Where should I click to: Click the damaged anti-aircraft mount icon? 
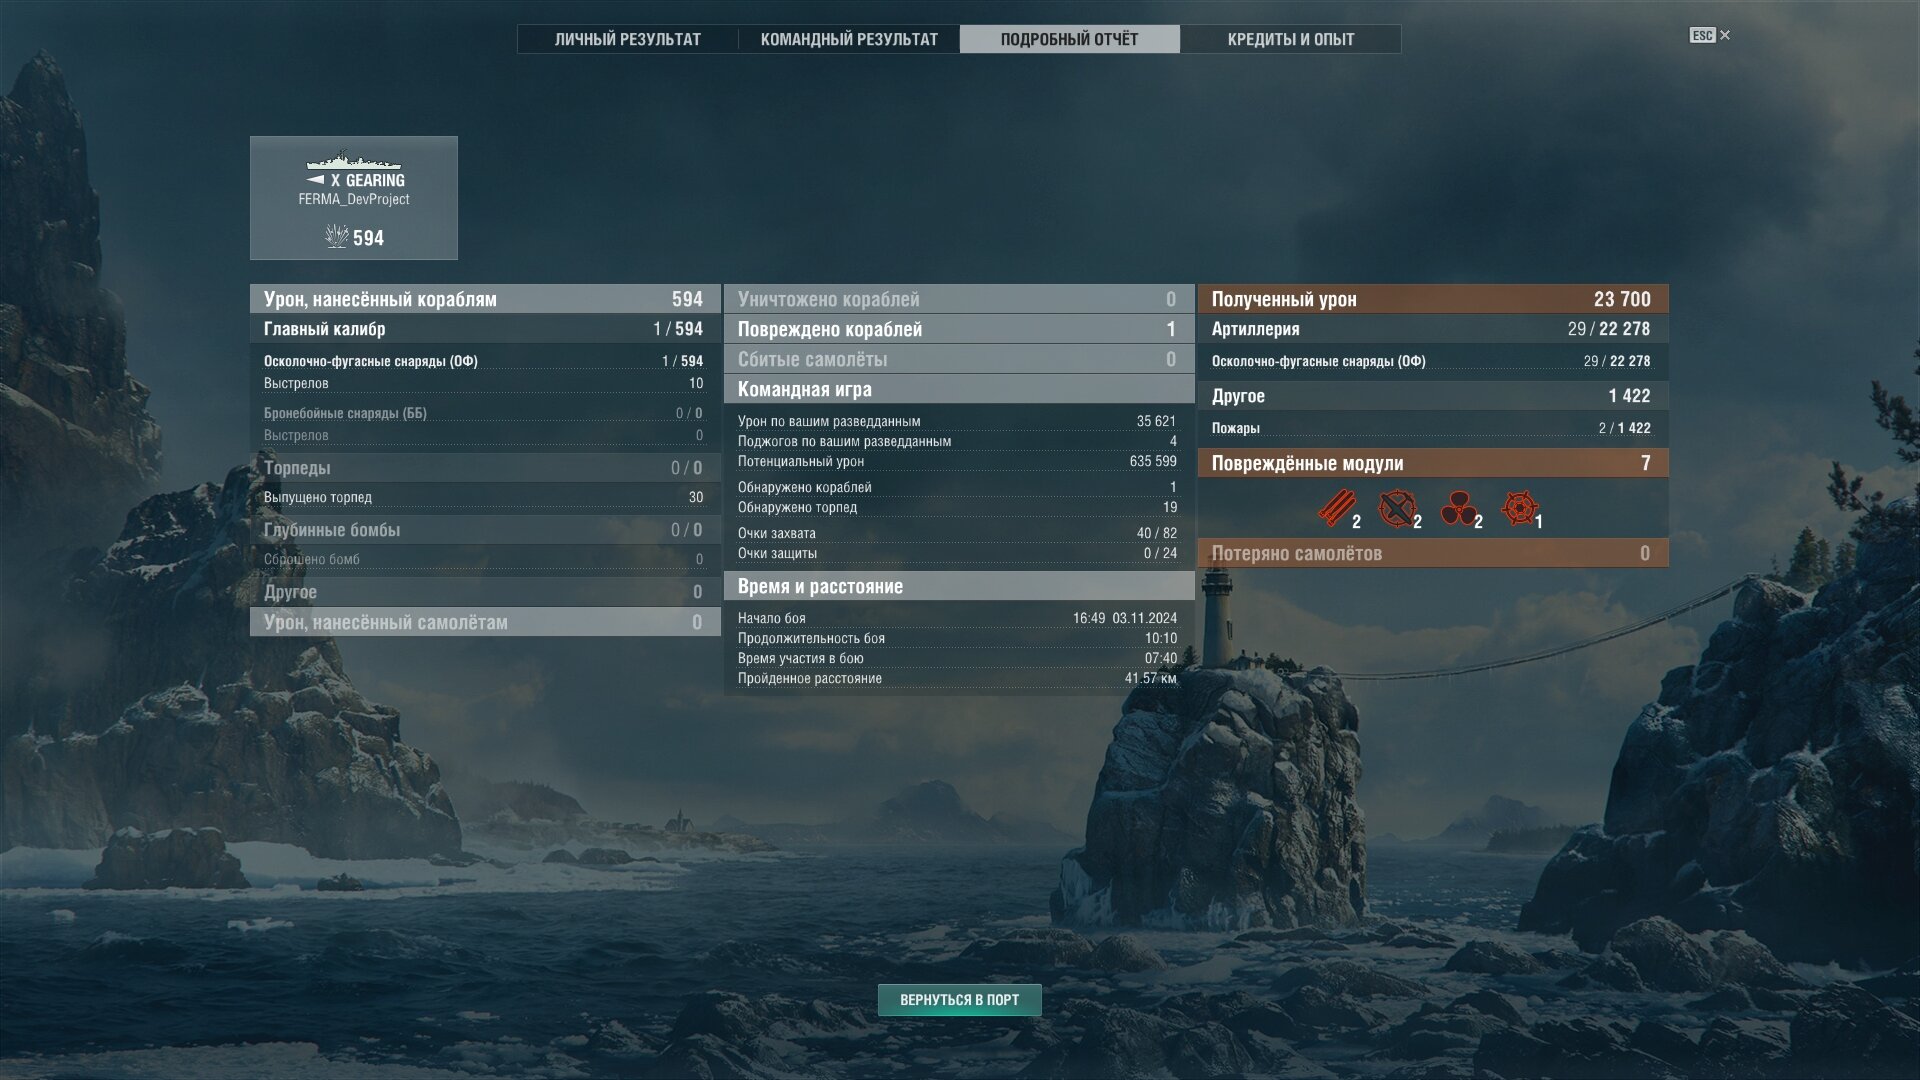[x=1397, y=508]
